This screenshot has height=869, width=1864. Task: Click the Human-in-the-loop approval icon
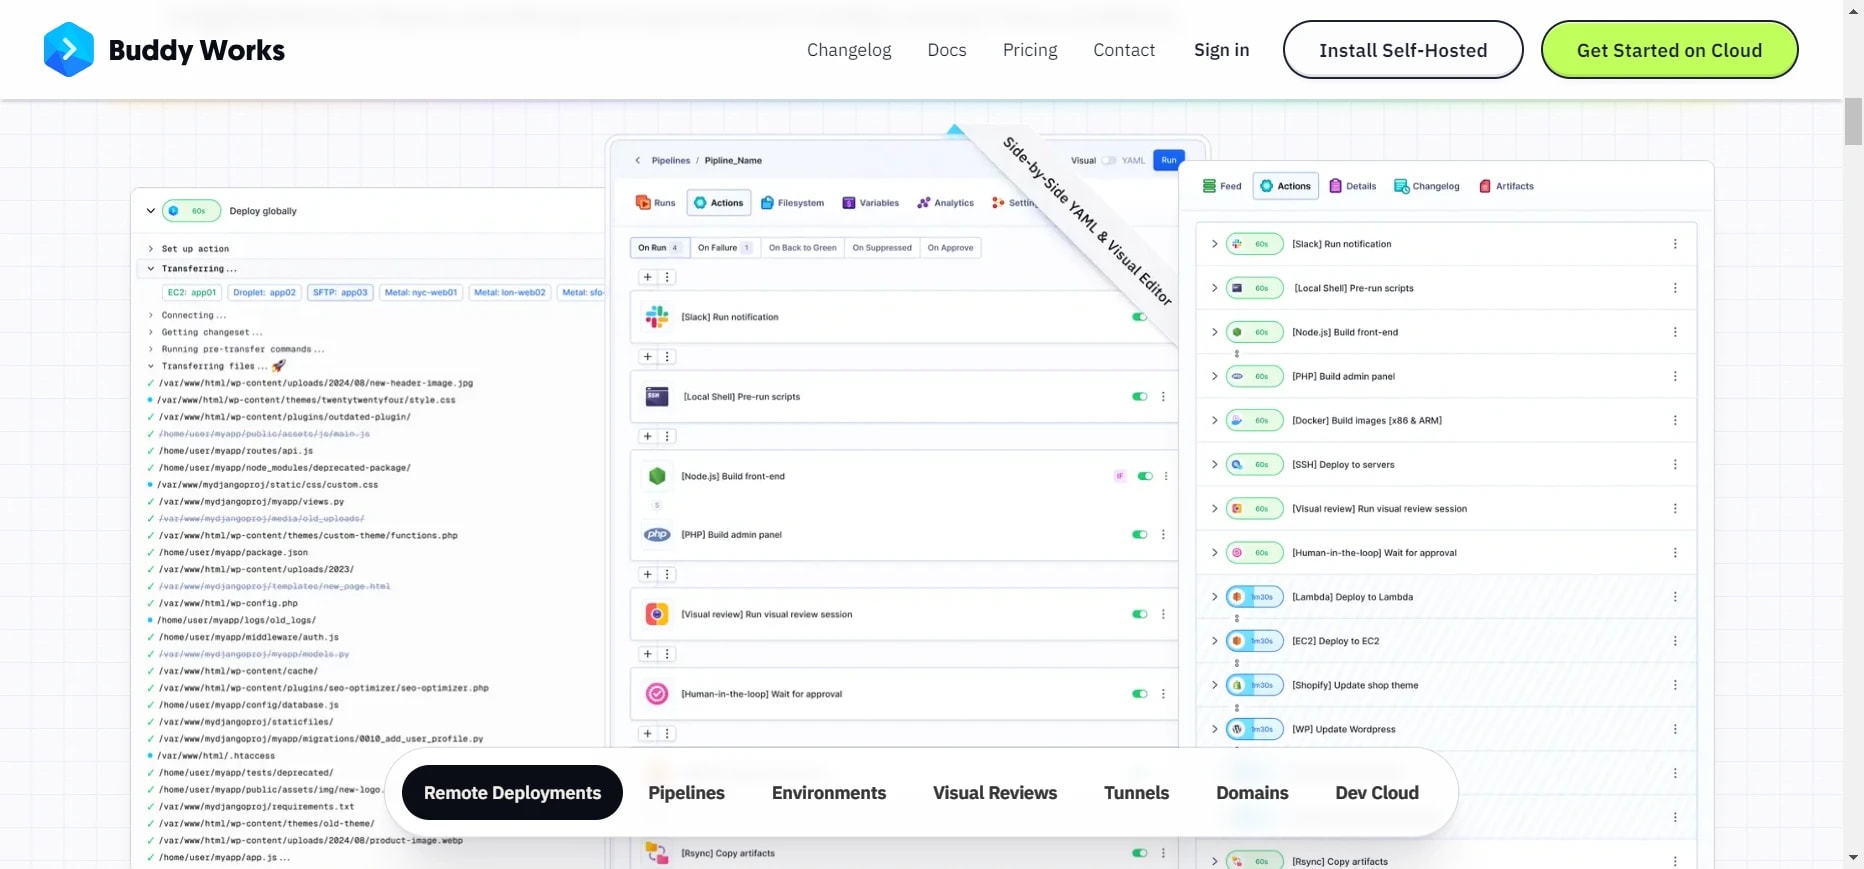pyautogui.click(x=657, y=694)
